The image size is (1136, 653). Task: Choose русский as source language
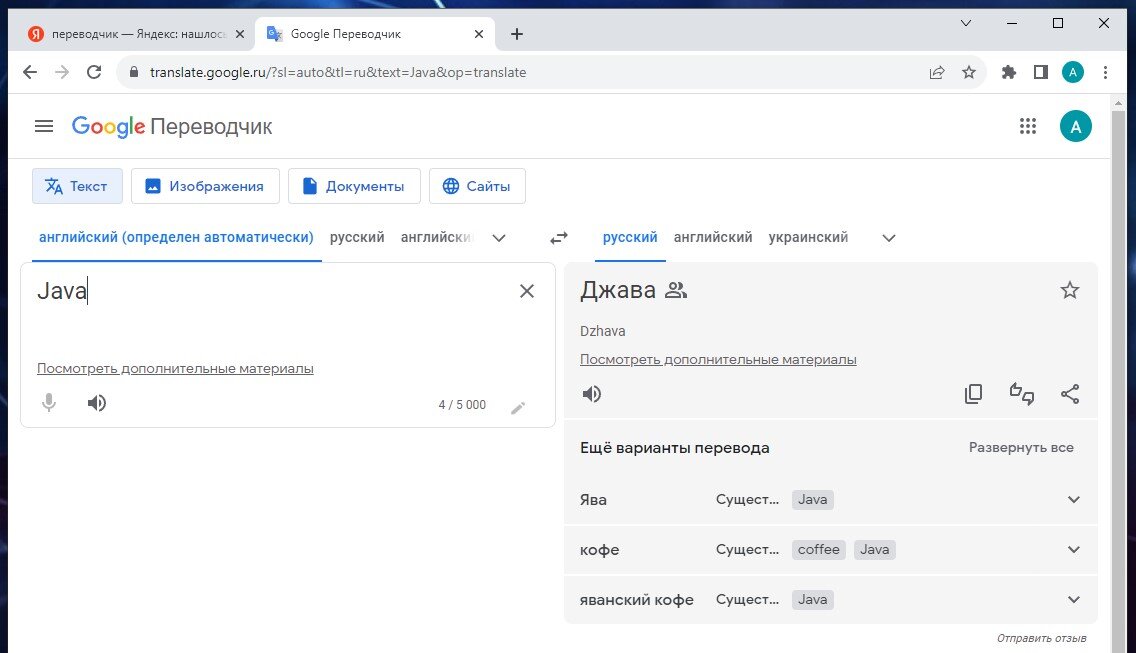point(356,238)
